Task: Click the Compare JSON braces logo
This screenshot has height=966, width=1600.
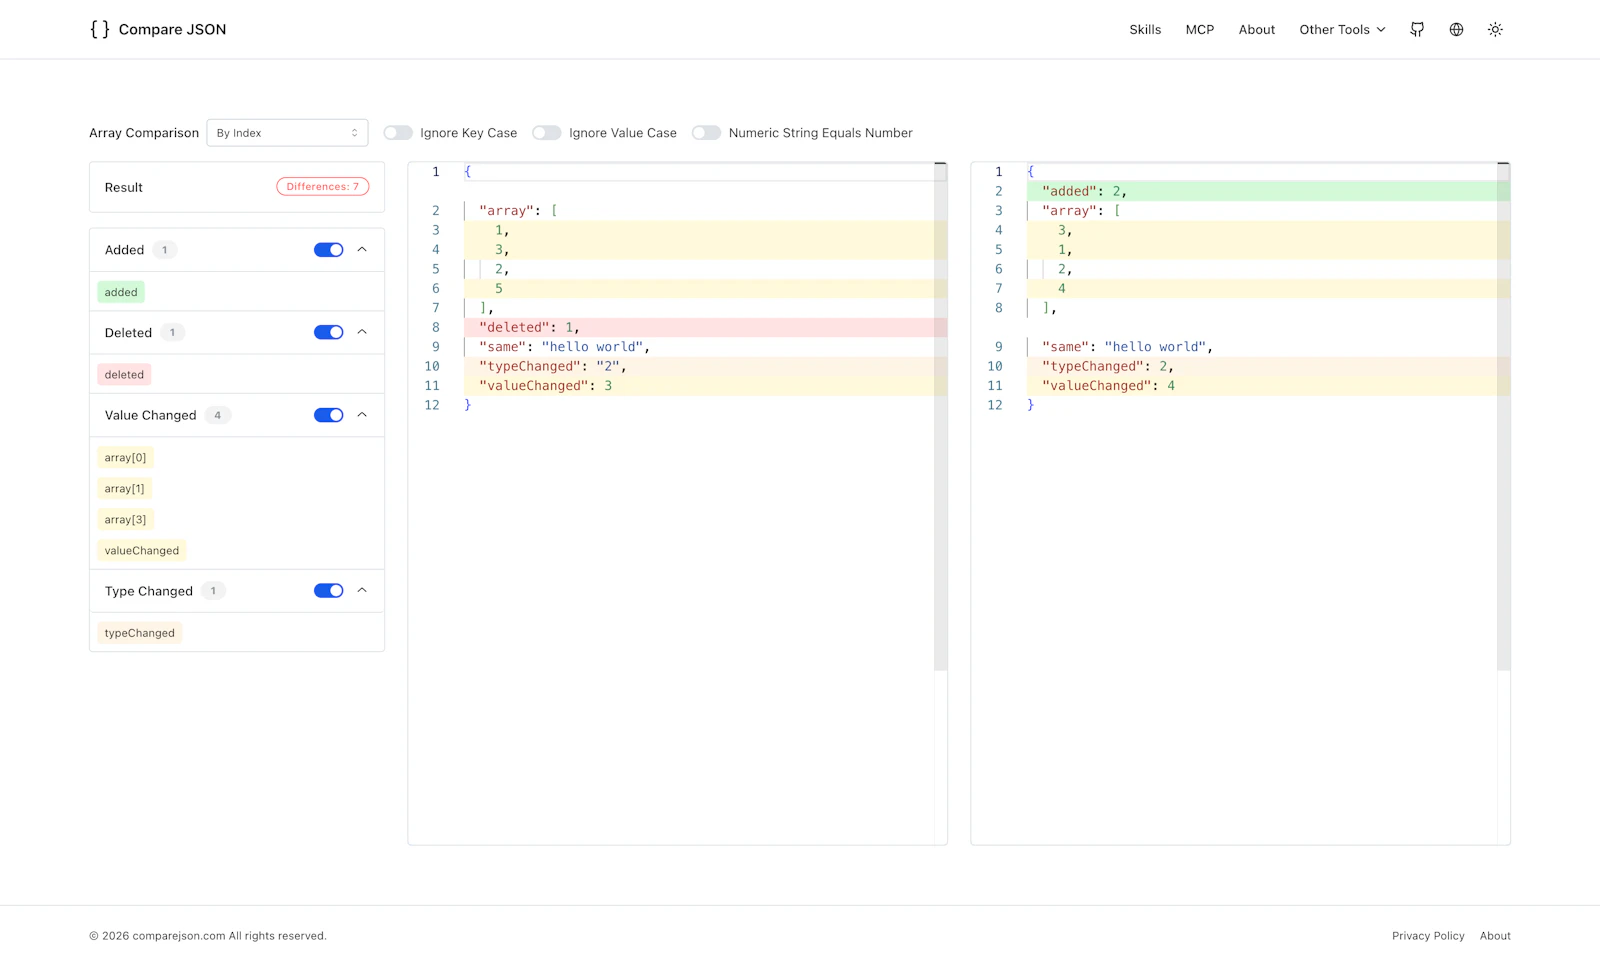Action: [100, 29]
